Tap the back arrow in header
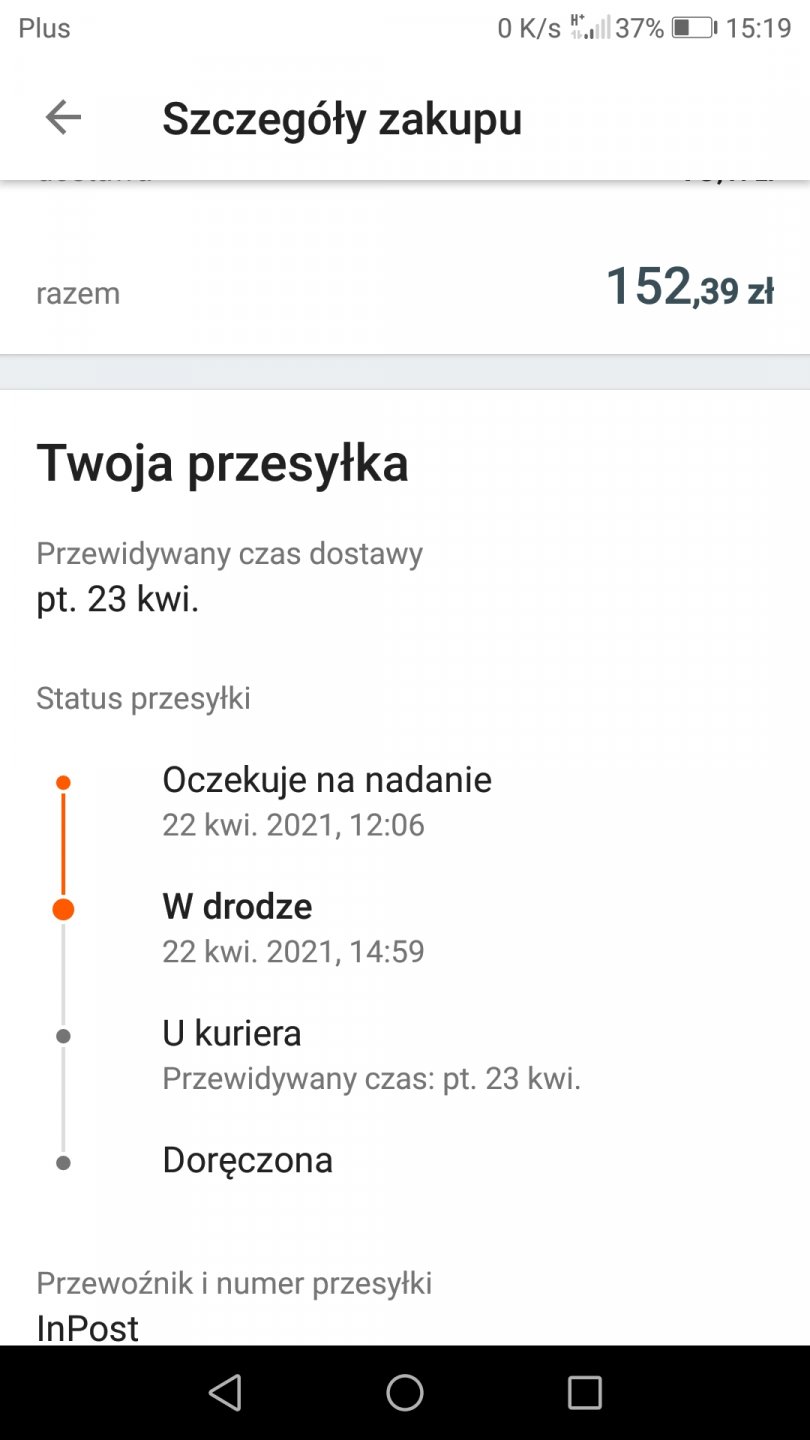 point(63,118)
